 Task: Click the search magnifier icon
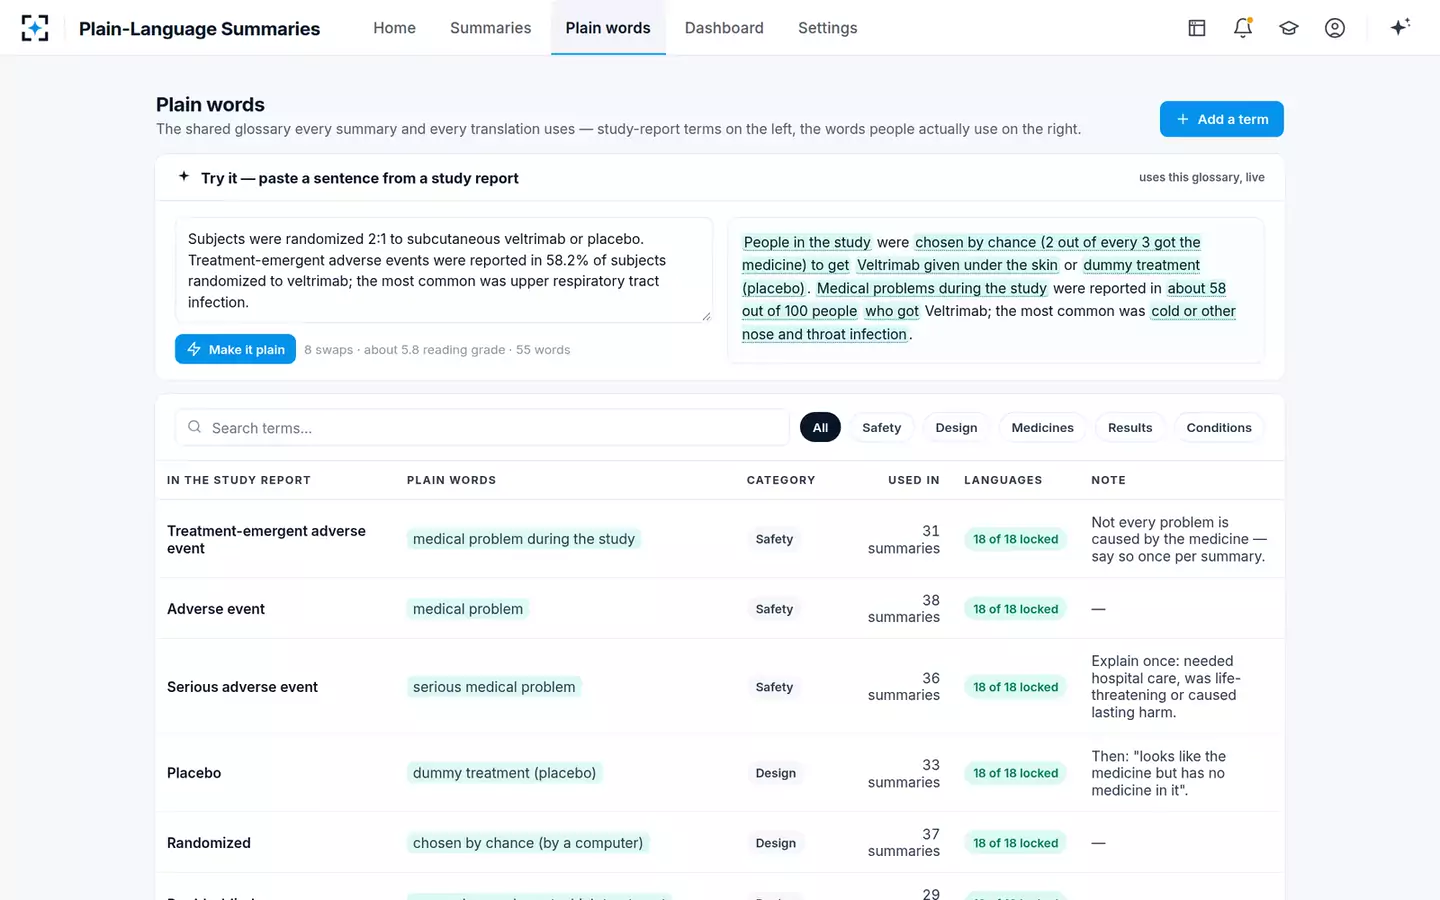point(195,427)
